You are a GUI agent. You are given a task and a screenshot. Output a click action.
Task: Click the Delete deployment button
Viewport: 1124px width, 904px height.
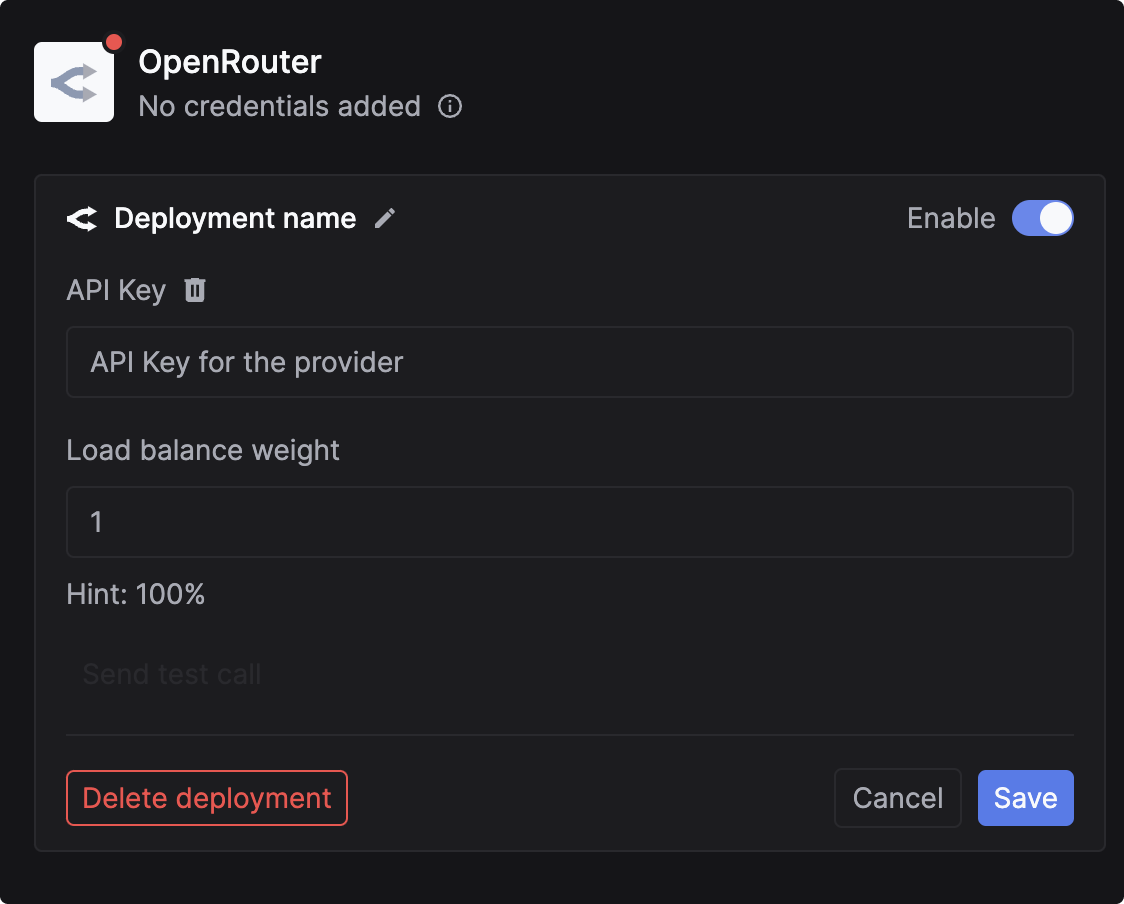pos(206,798)
